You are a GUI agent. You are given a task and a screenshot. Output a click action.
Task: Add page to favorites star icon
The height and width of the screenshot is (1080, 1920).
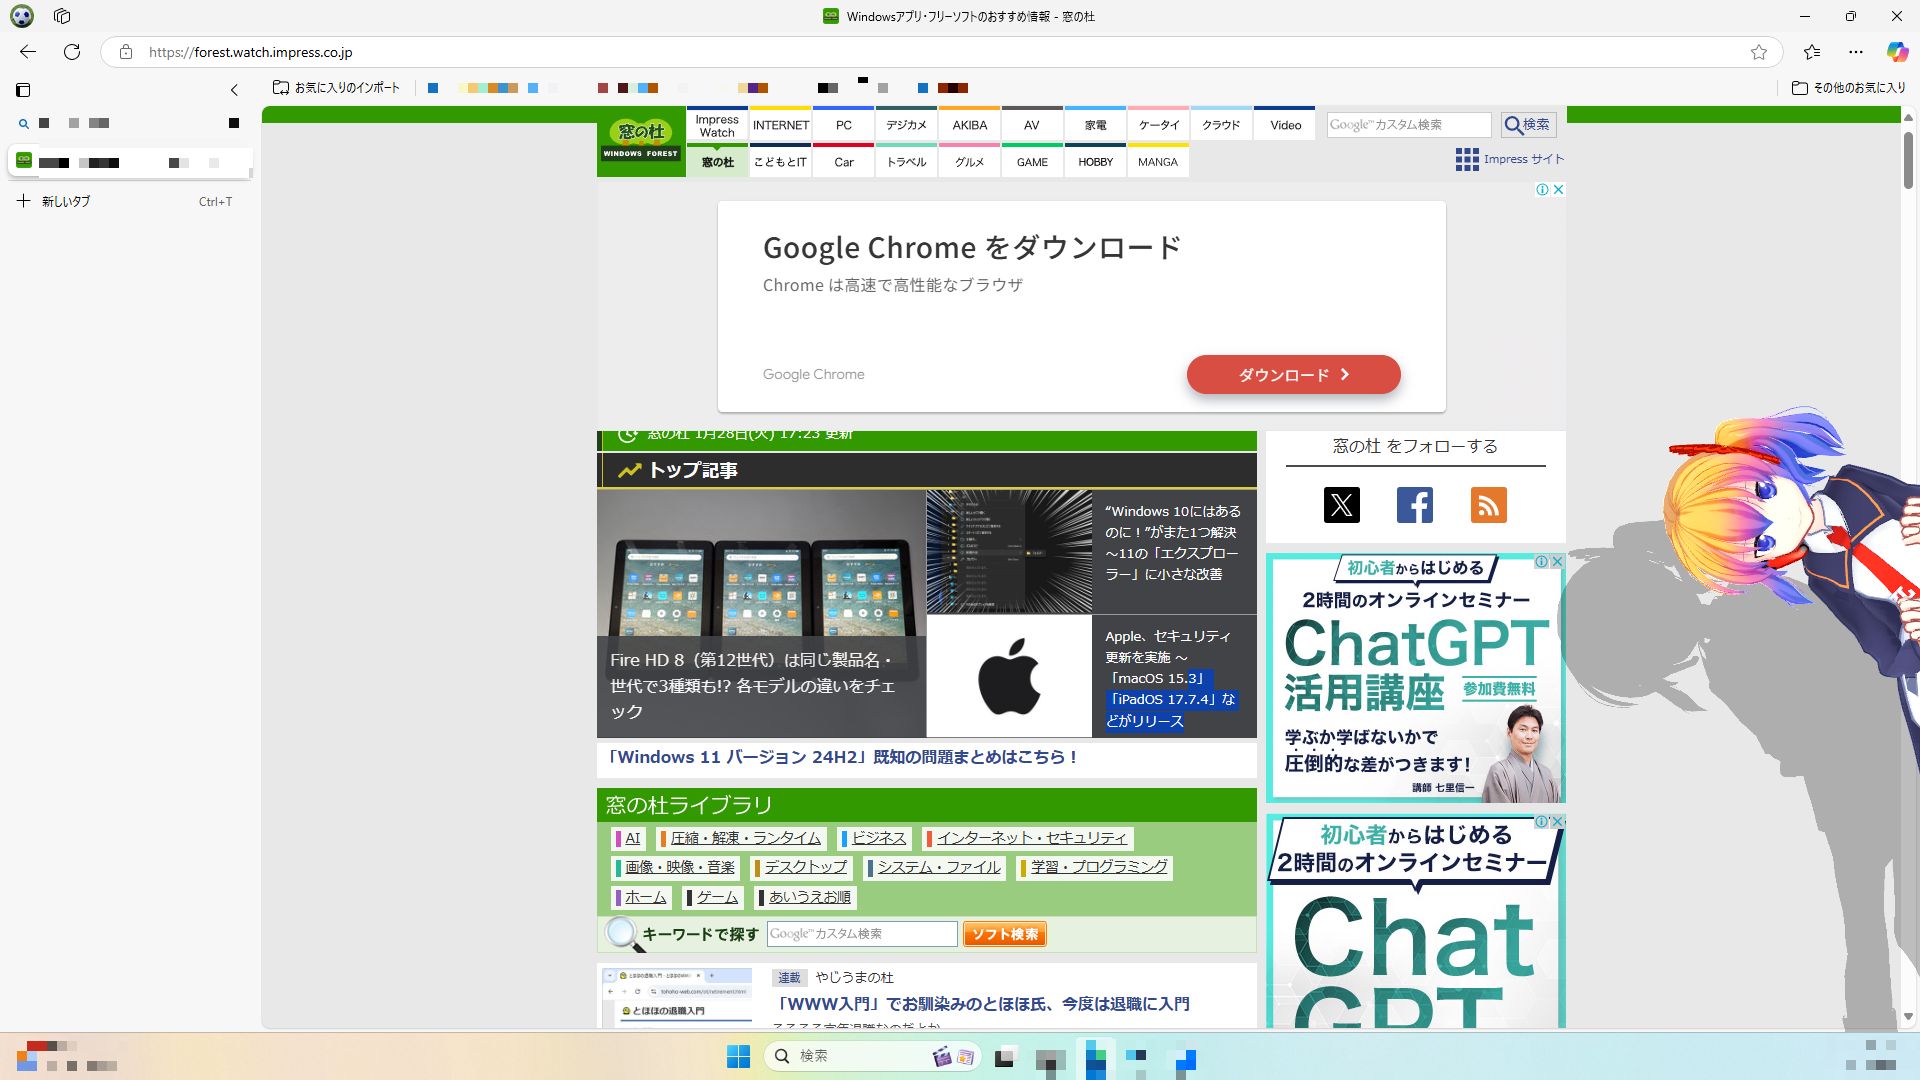[1759, 52]
